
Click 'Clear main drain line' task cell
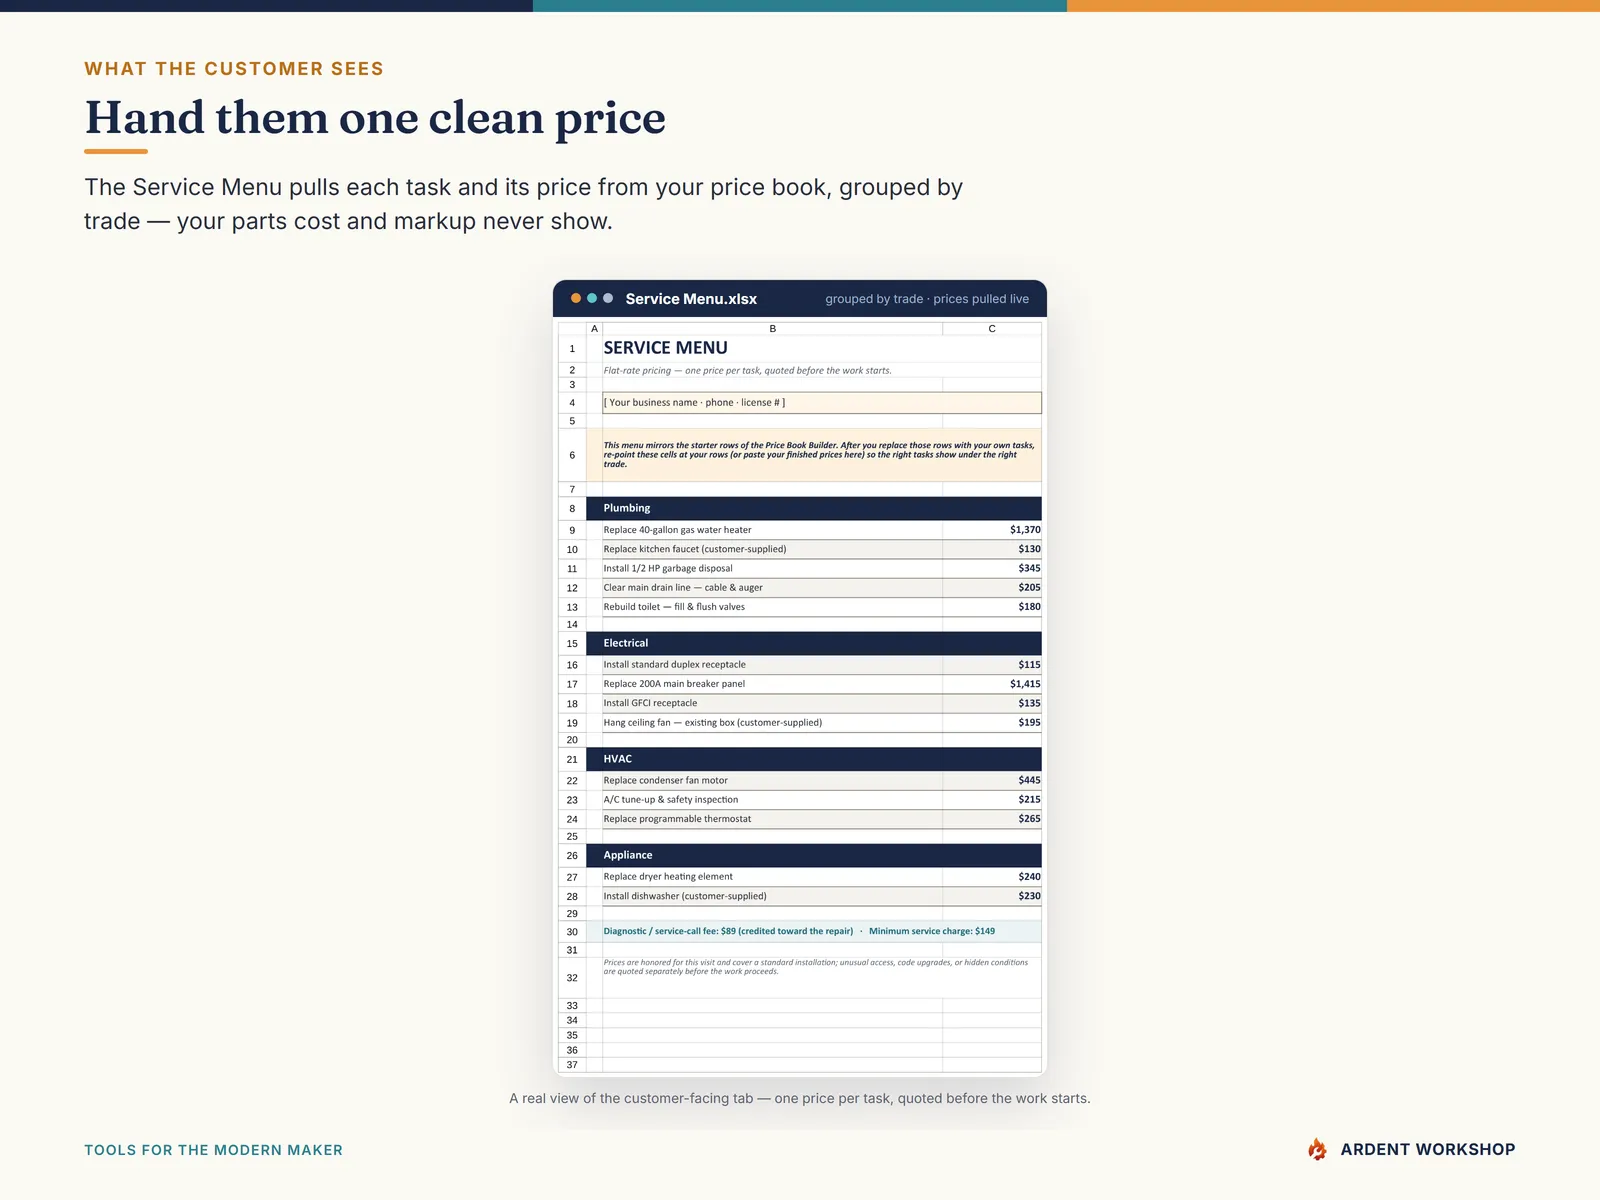click(x=772, y=587)
